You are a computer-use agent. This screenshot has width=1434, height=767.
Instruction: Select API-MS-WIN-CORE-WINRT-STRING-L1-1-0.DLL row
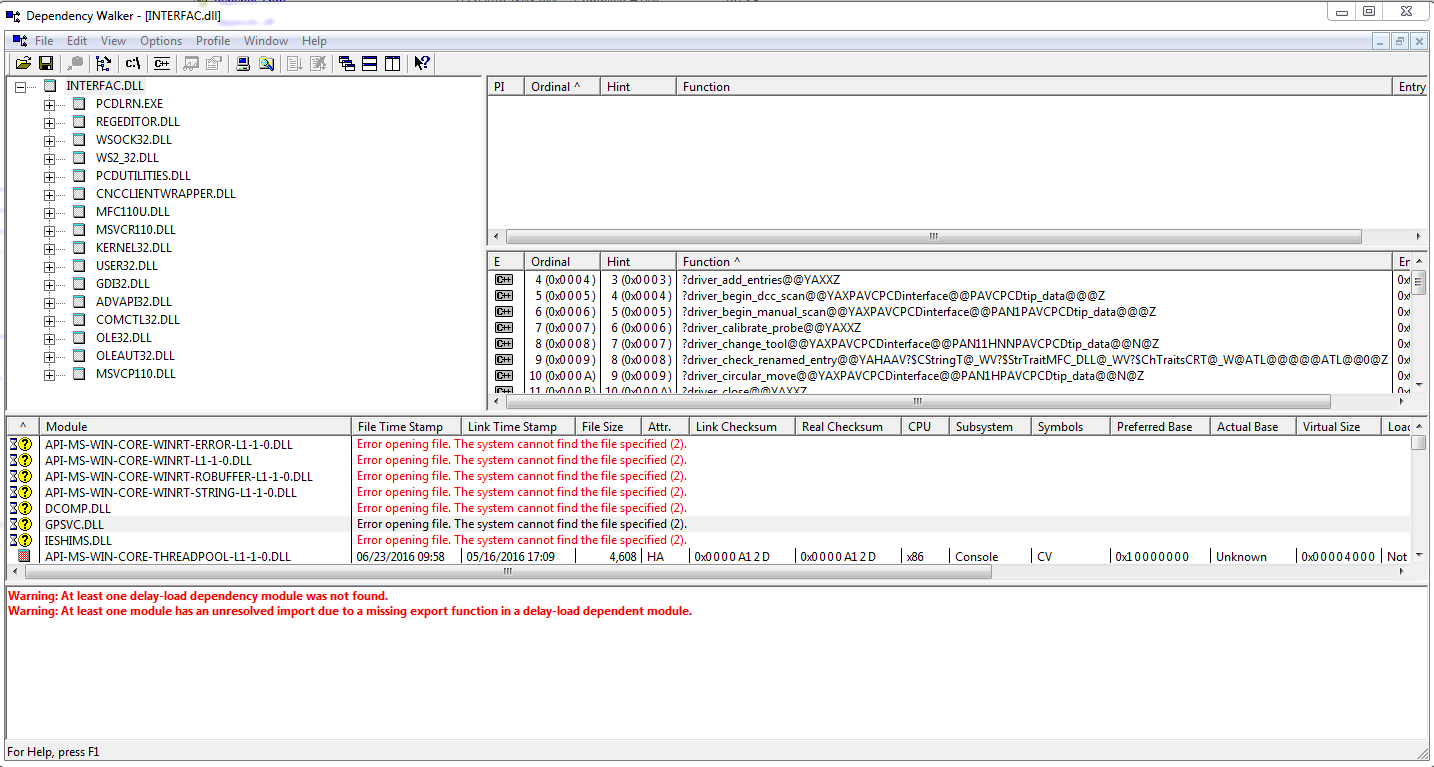[x=708, y=492]
